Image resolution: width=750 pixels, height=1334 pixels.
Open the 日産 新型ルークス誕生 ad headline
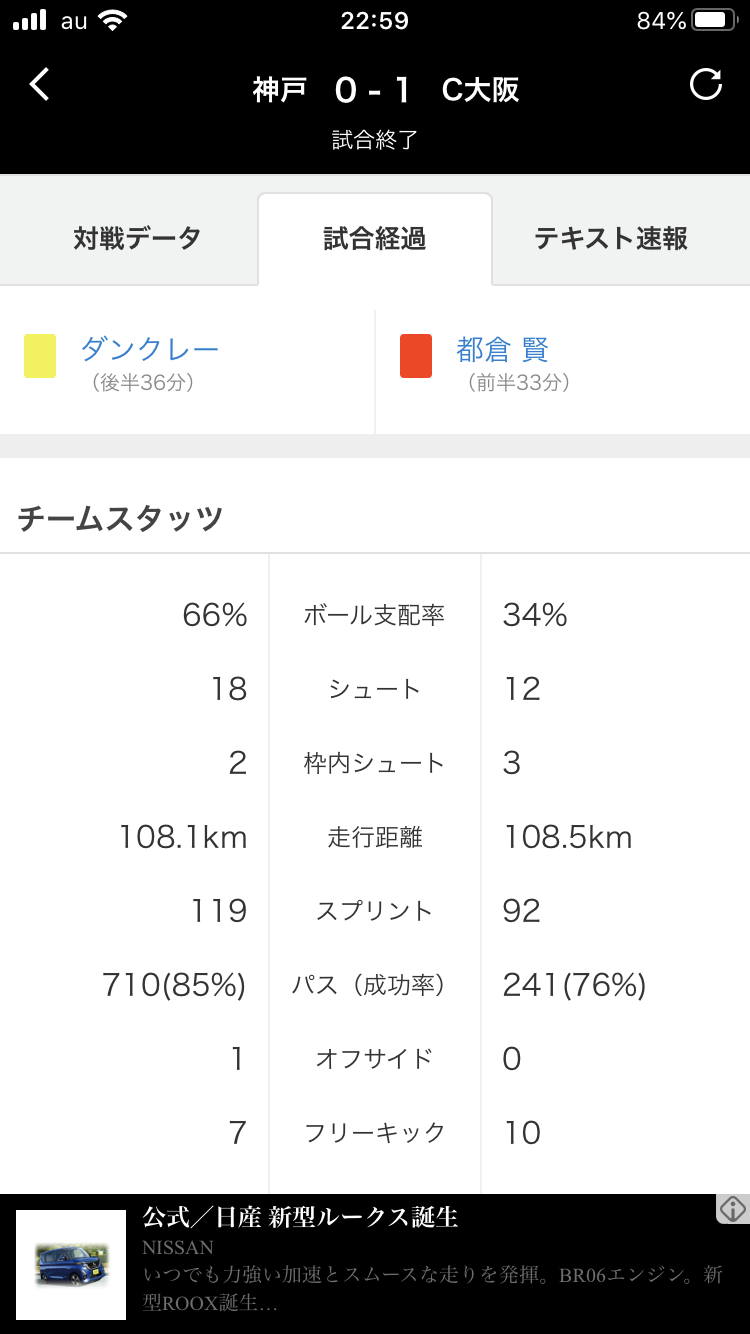pyautogui.click(x=300, y=1217)
